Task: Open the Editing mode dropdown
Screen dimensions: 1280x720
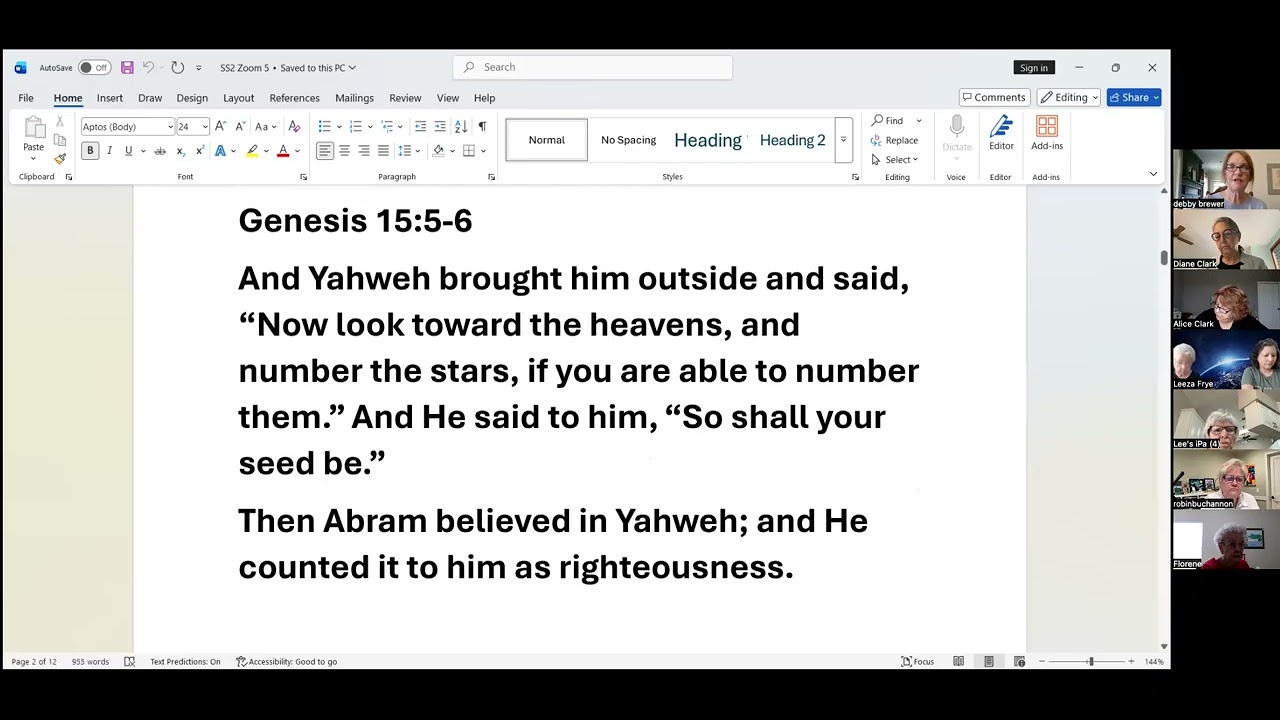Action: tap(1069, 97)
